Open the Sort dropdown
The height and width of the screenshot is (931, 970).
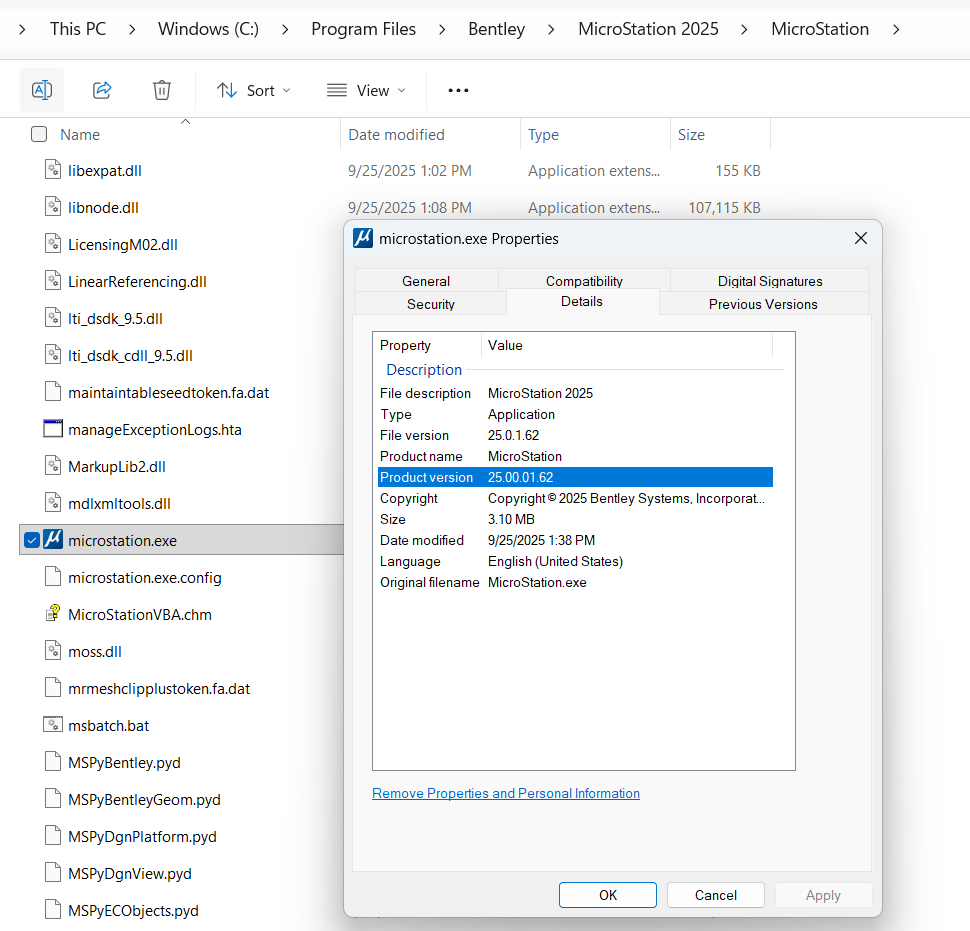click(254, 90)
